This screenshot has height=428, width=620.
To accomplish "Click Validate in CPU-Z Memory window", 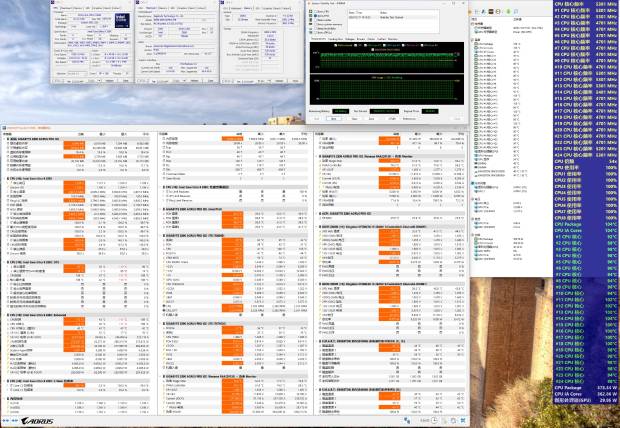I will point(279,81).
